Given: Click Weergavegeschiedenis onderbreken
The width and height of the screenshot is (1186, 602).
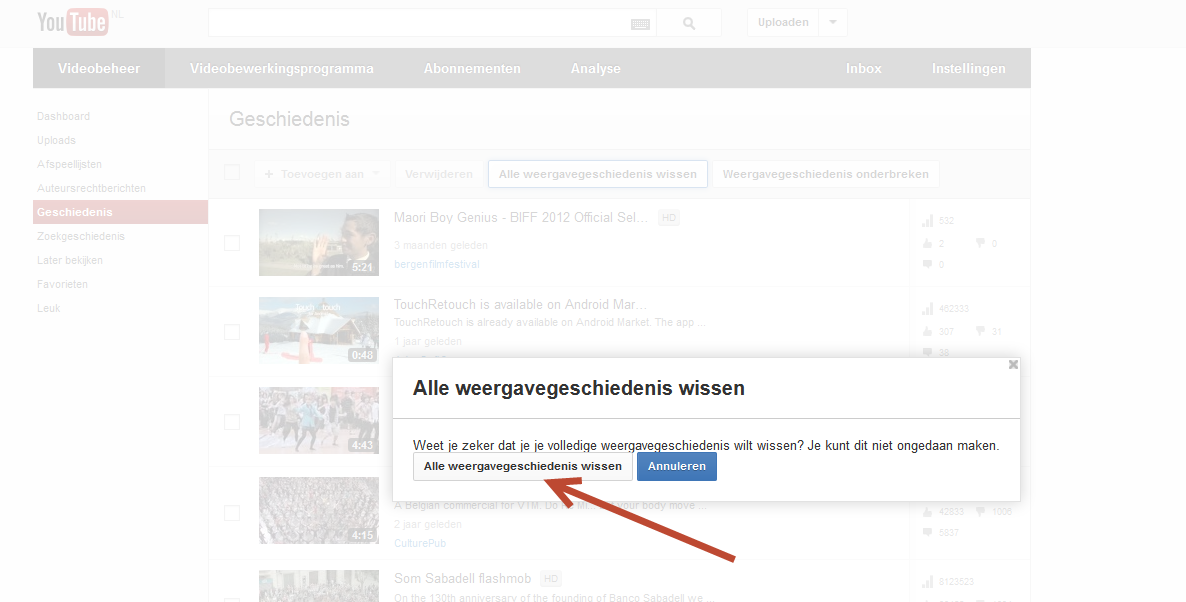Looking at the screenshot, I should pyautogui.click(x=825, y=174).
